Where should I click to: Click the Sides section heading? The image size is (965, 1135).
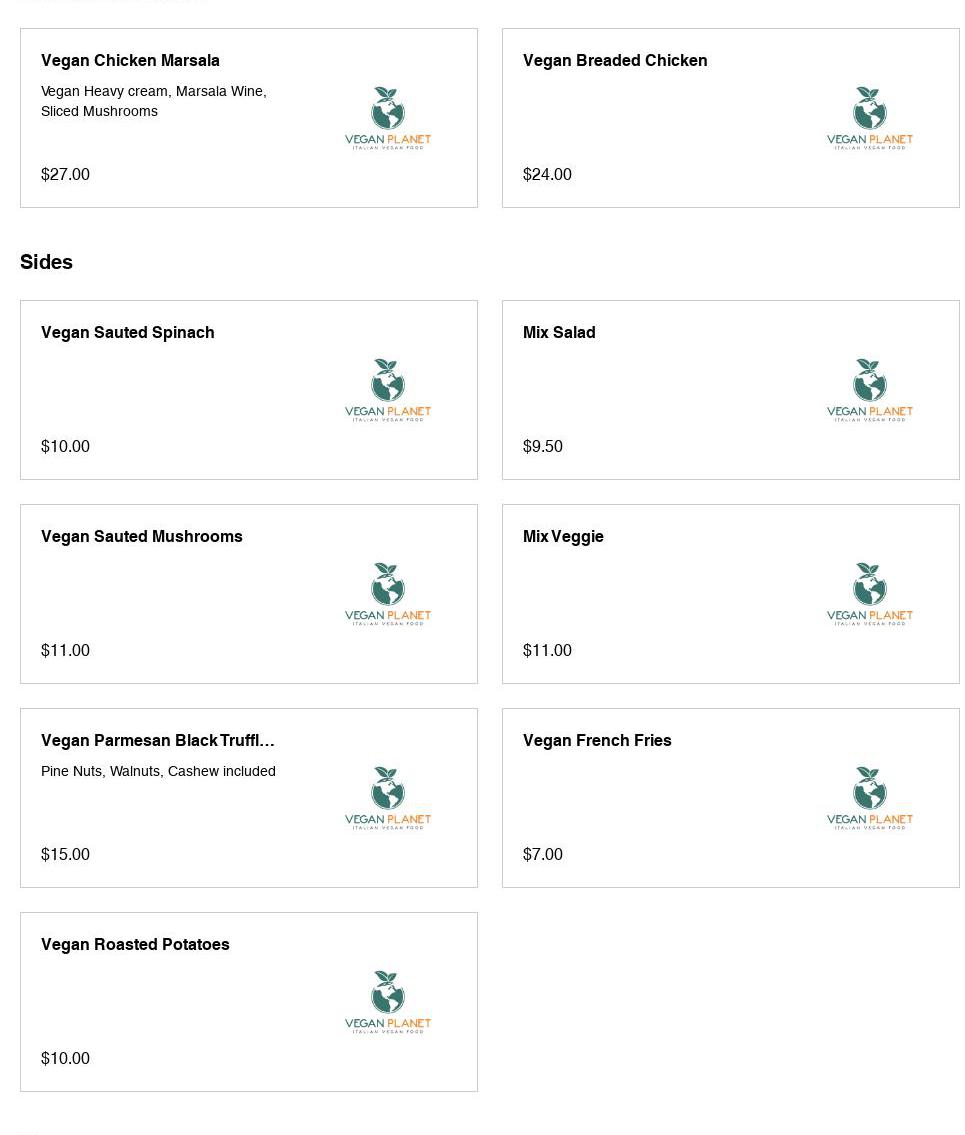46,262
